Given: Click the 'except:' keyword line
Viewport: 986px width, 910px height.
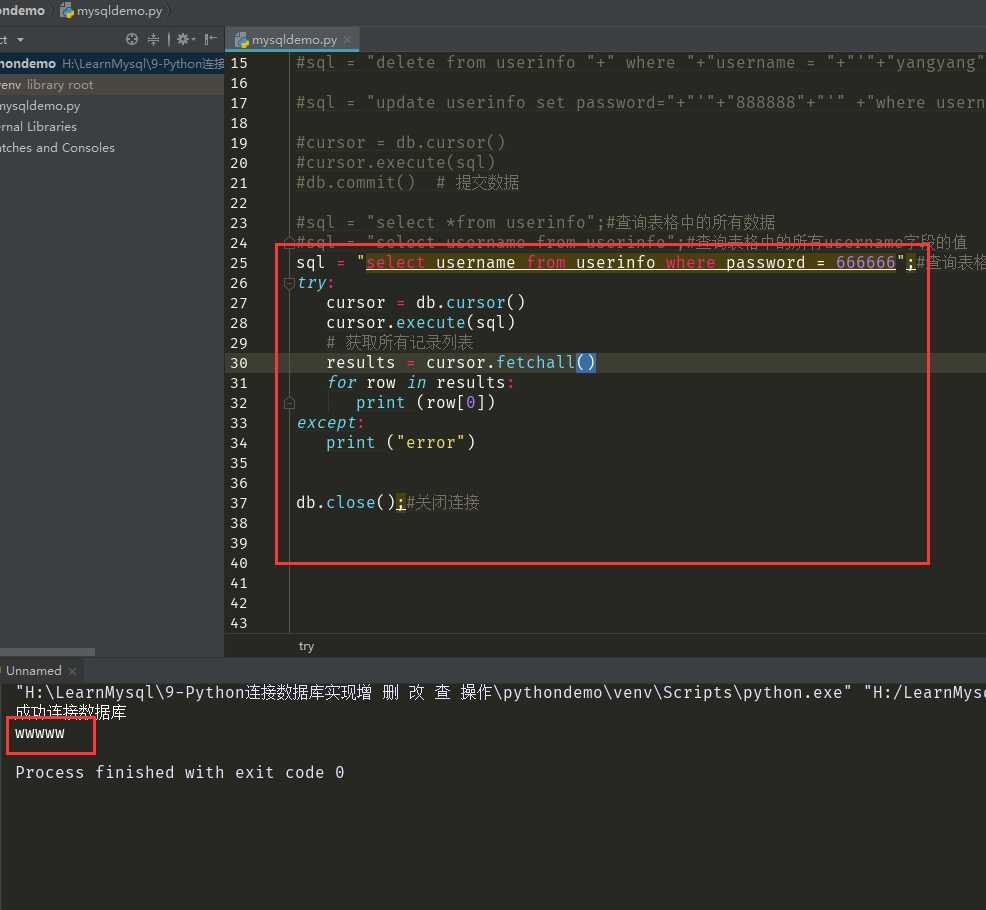Looking at the screenshot, I should coord(330,423).
